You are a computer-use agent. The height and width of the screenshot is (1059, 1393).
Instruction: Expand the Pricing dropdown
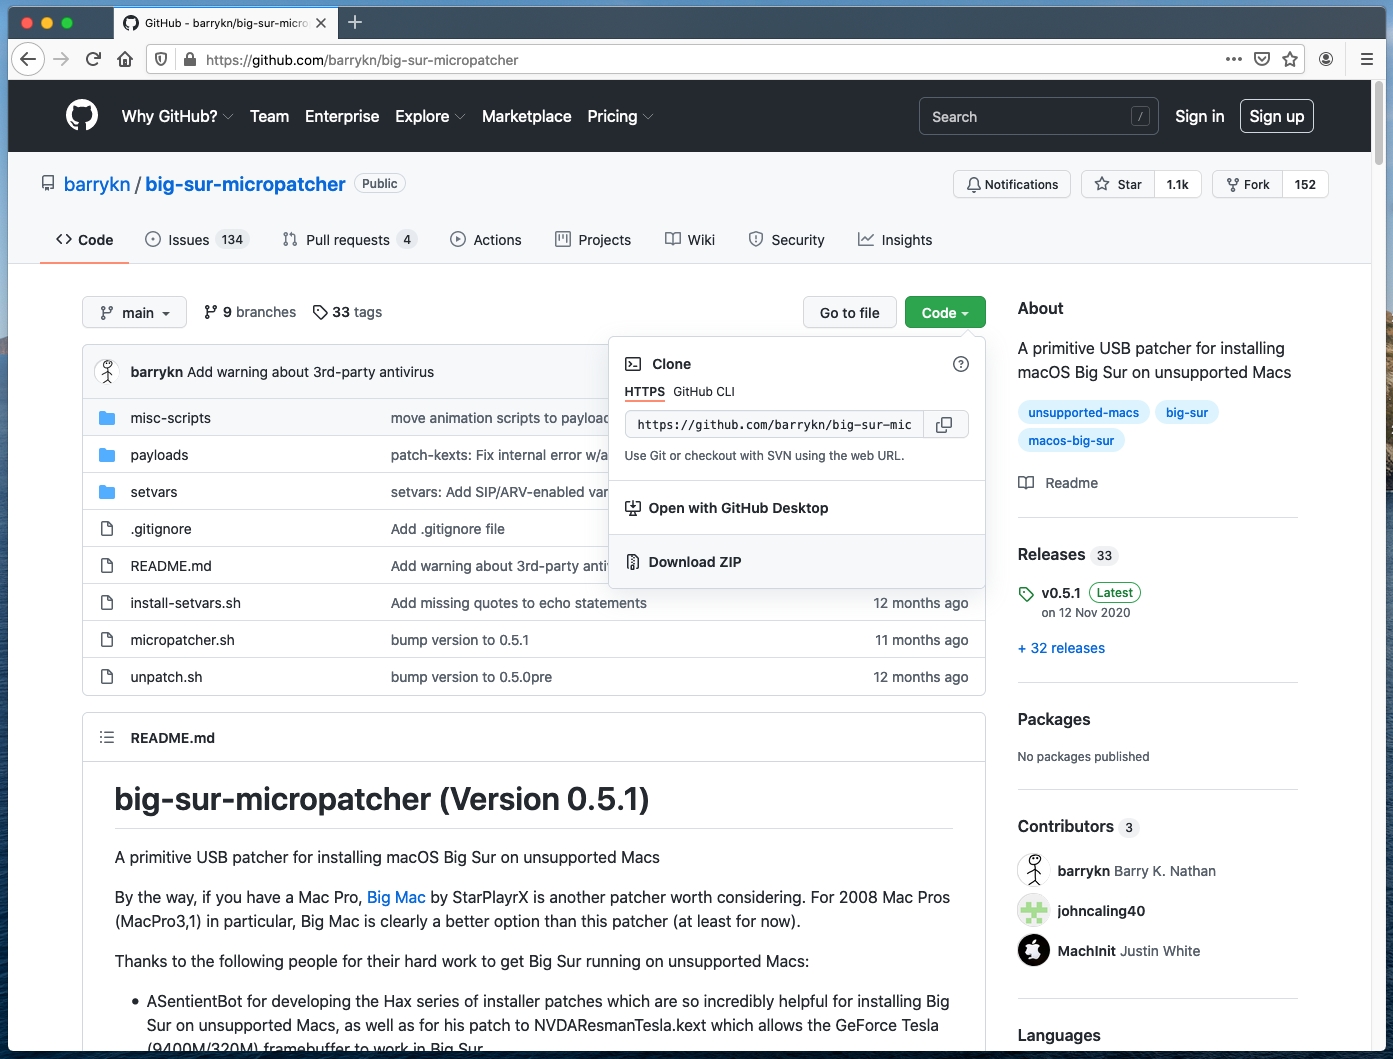click(x=620, y=116)
